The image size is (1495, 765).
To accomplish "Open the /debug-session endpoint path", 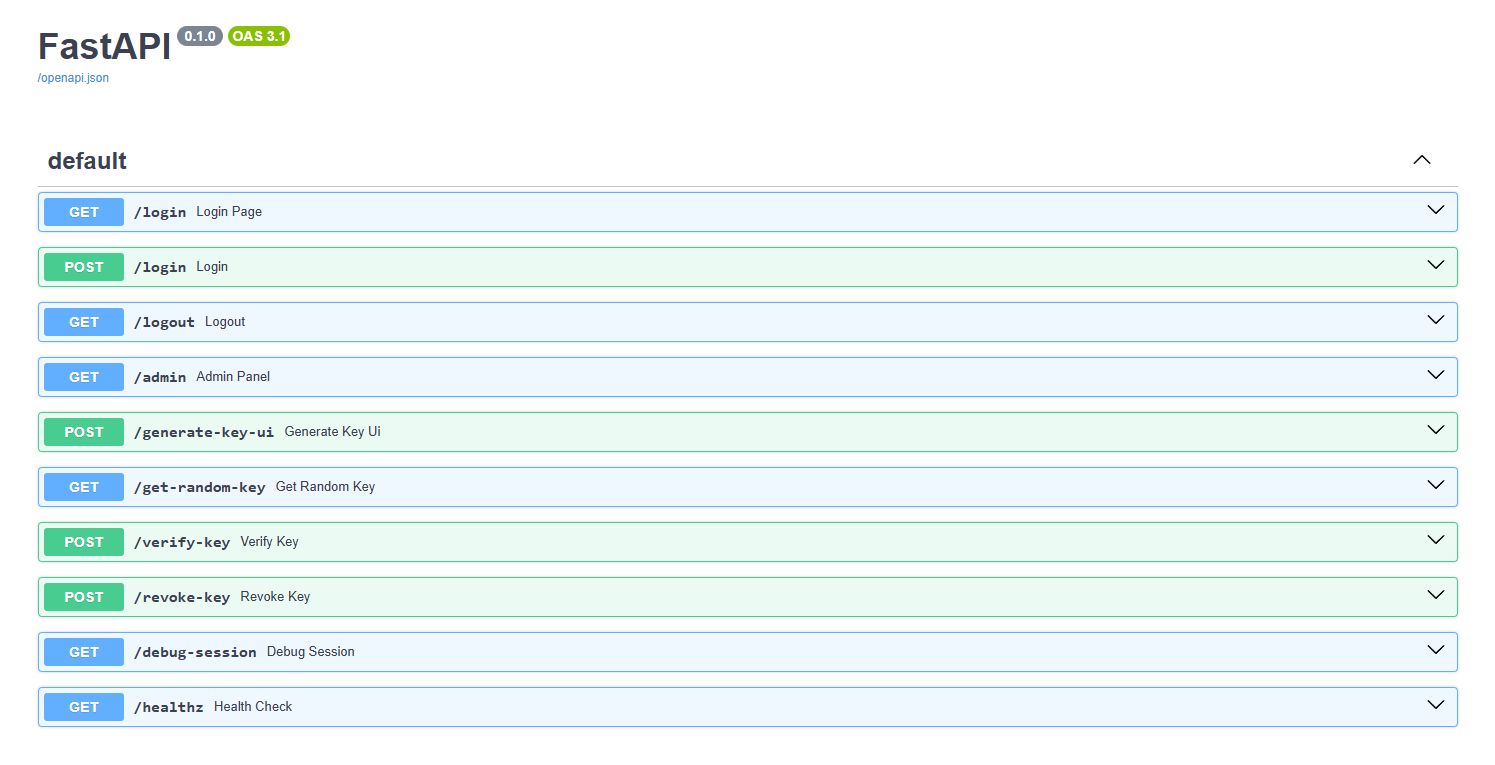I will (195, 652).
